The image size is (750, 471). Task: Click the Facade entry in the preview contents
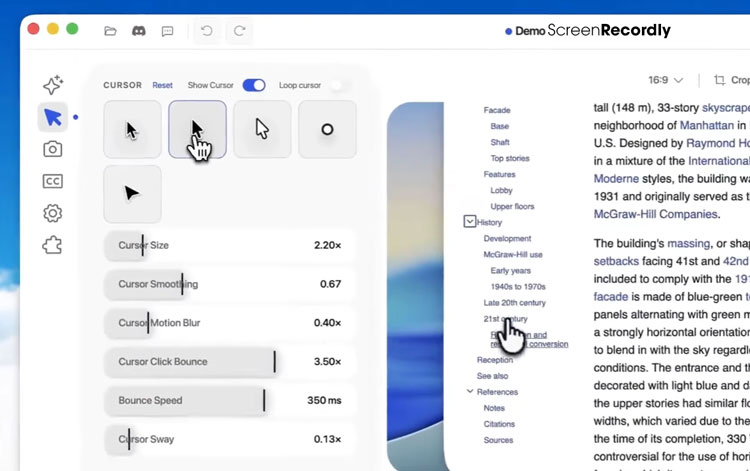coord(497,110)
